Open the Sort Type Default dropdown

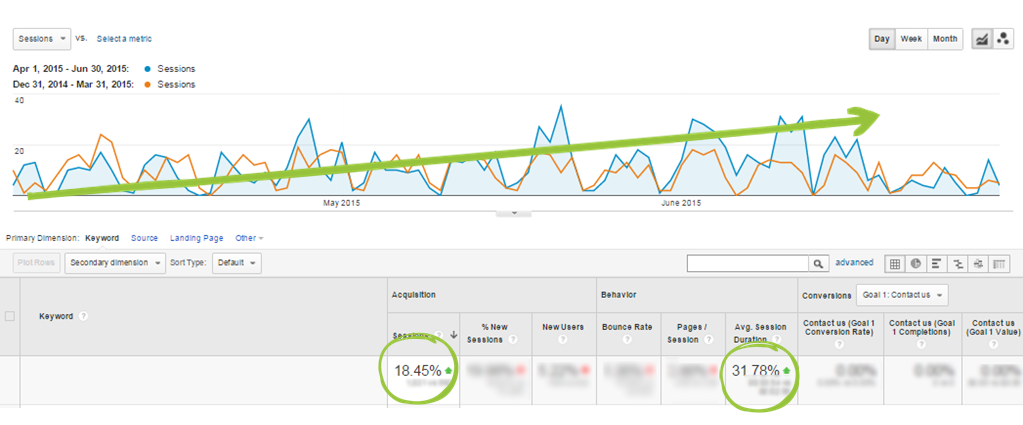coord(238,263)
